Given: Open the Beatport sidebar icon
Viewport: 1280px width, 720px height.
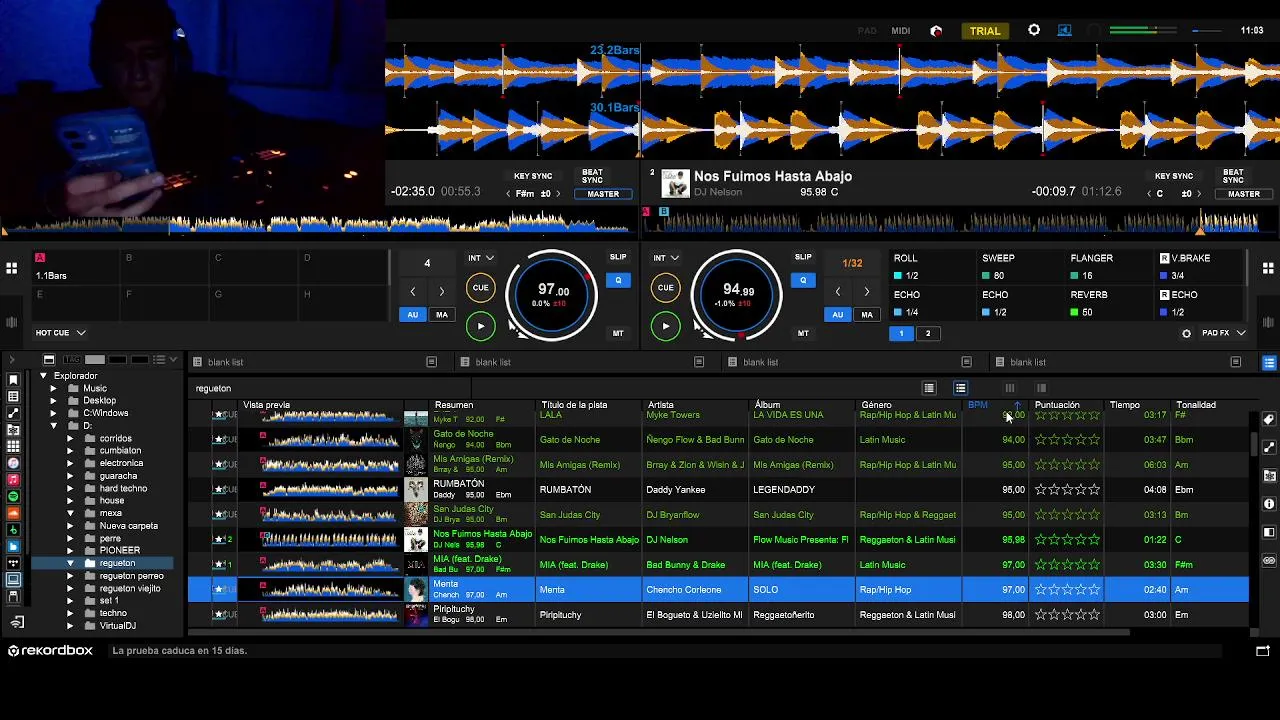Looking at the screenshot, I should pos(13,530).
